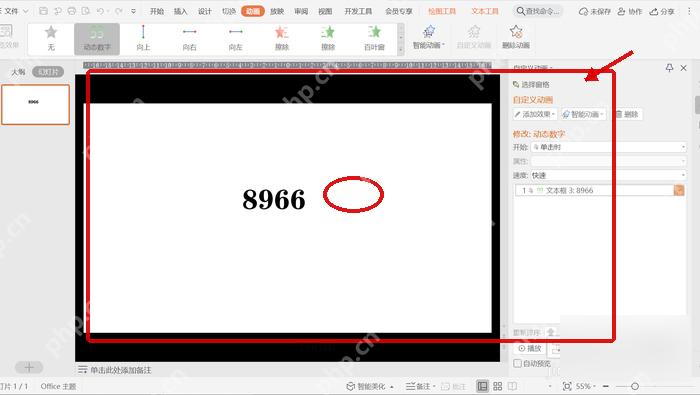Click the 添加效果 button
Screen dimensions: 700x395
tap(535, 114)
